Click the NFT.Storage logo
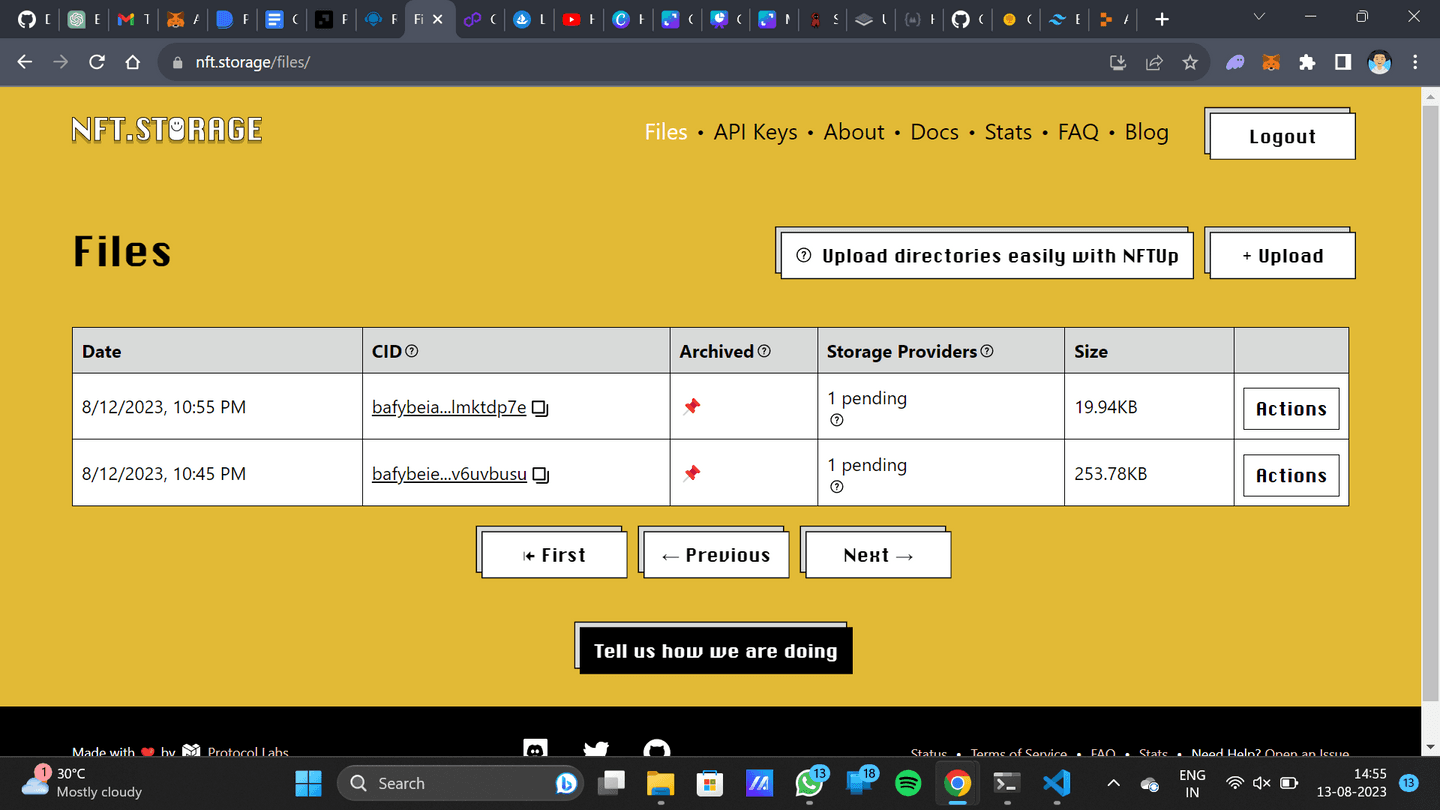Image resolution: width=1440 pixels, height=810 pixels. pyautogui.click(x=167, y=130)
